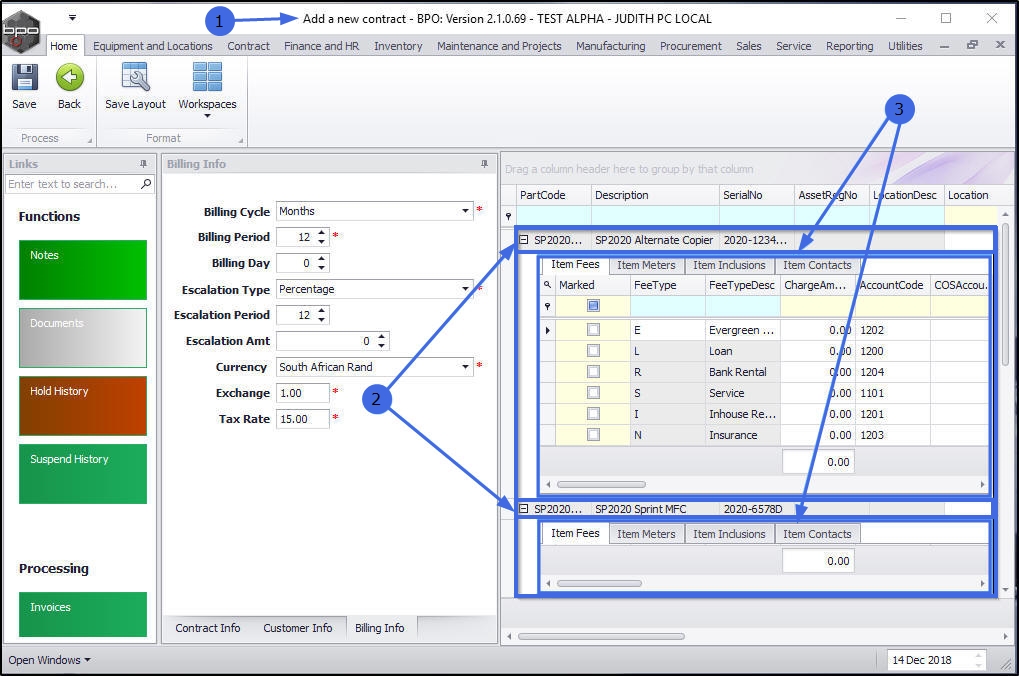The image size is (1019, 676).
Task: Click the Invoices processing tile
Action: coord(83,614)
